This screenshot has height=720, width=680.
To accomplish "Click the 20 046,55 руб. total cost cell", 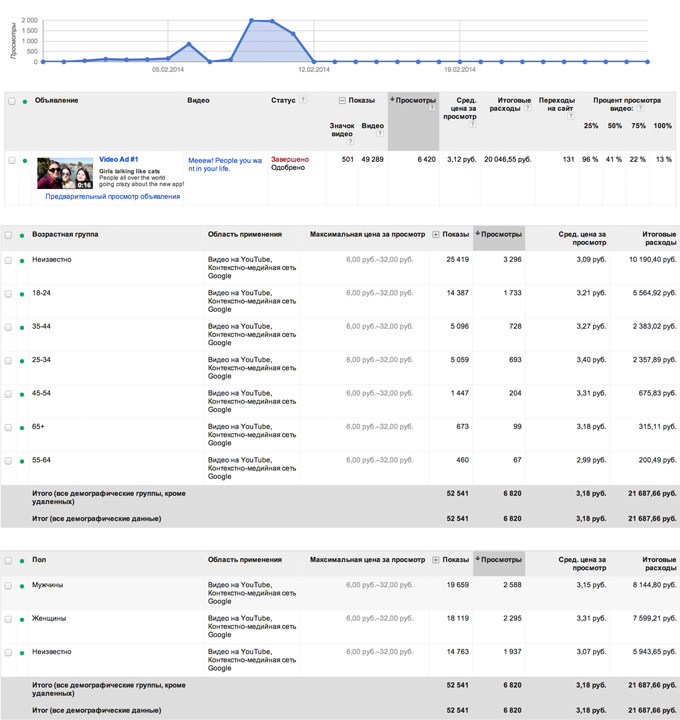I will pyautogui.click(x=507, y=159).
